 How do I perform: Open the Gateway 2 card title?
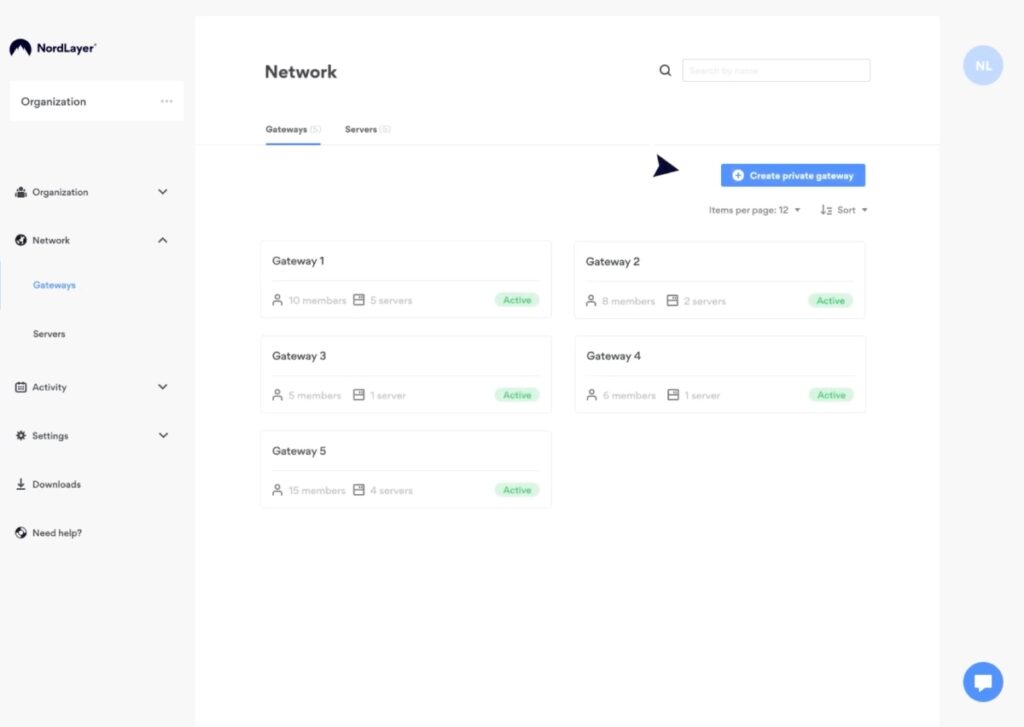(x=613, y=261)
